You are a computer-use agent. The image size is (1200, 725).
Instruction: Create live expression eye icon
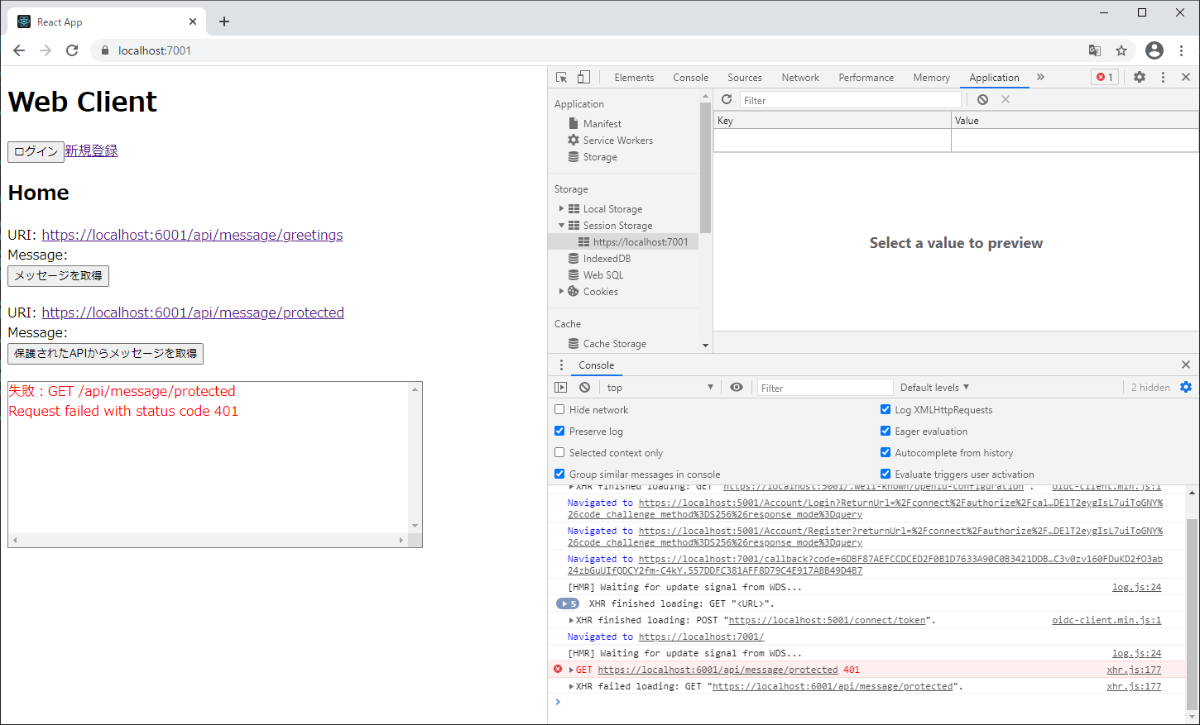point(736,387)
